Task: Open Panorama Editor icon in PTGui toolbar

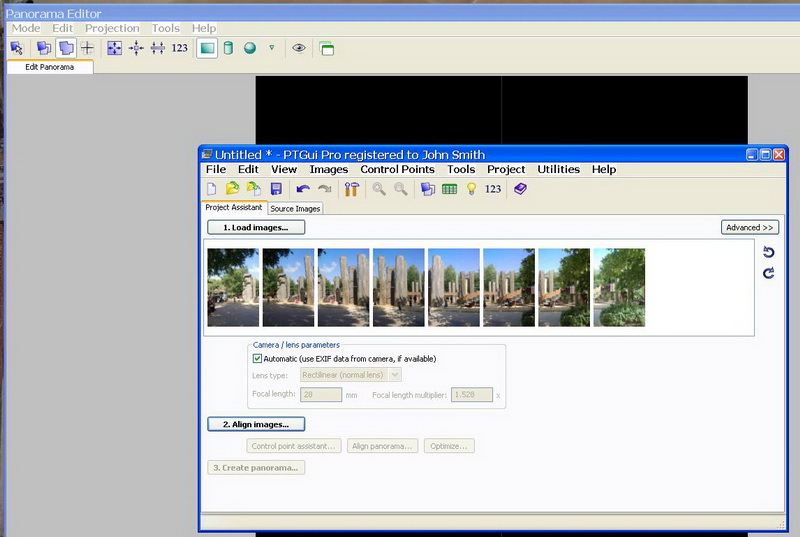Action: [x=428, y=189]
